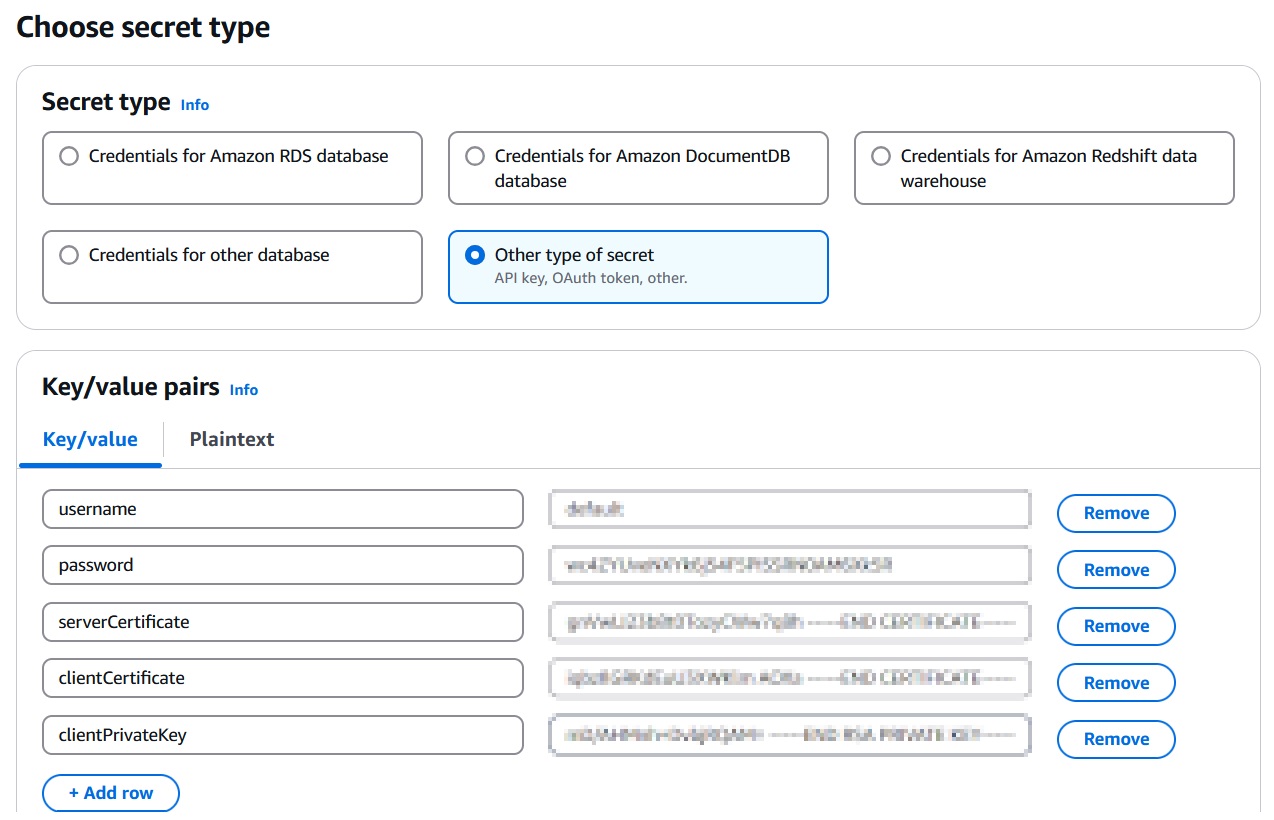Remove the username key/value pair
Viewport: 1274px width, 820px height.
click(1115, 513)
